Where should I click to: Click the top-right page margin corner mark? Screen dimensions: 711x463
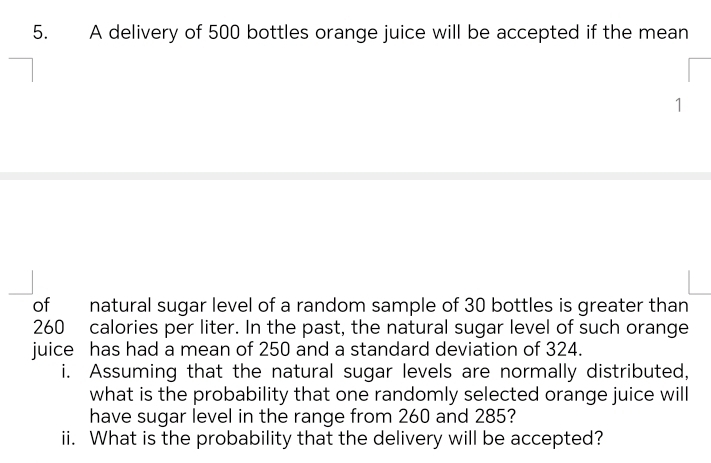click(x=699, y=70)
